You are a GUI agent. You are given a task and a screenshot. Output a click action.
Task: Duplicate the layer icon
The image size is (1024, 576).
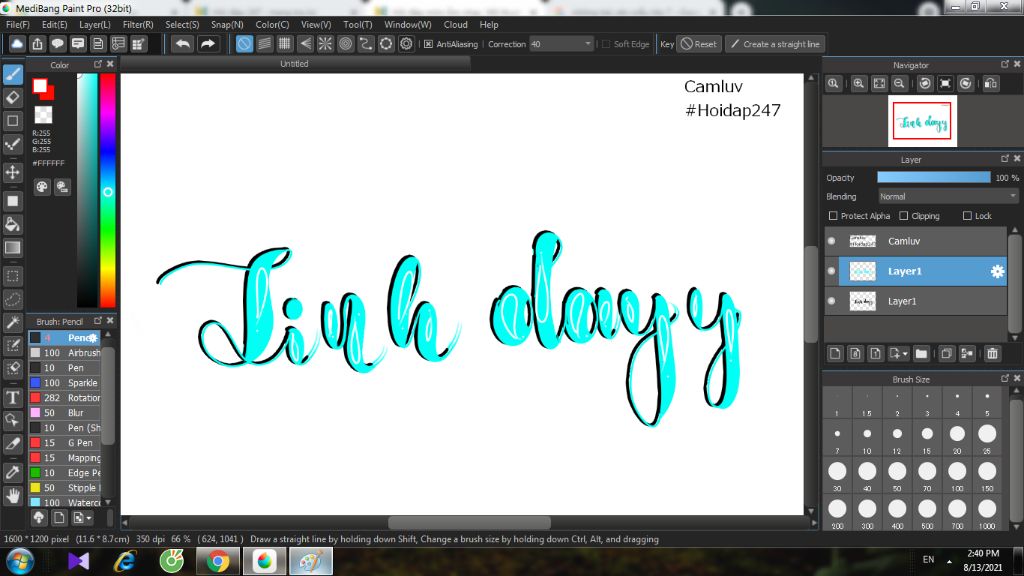point(946,353)
